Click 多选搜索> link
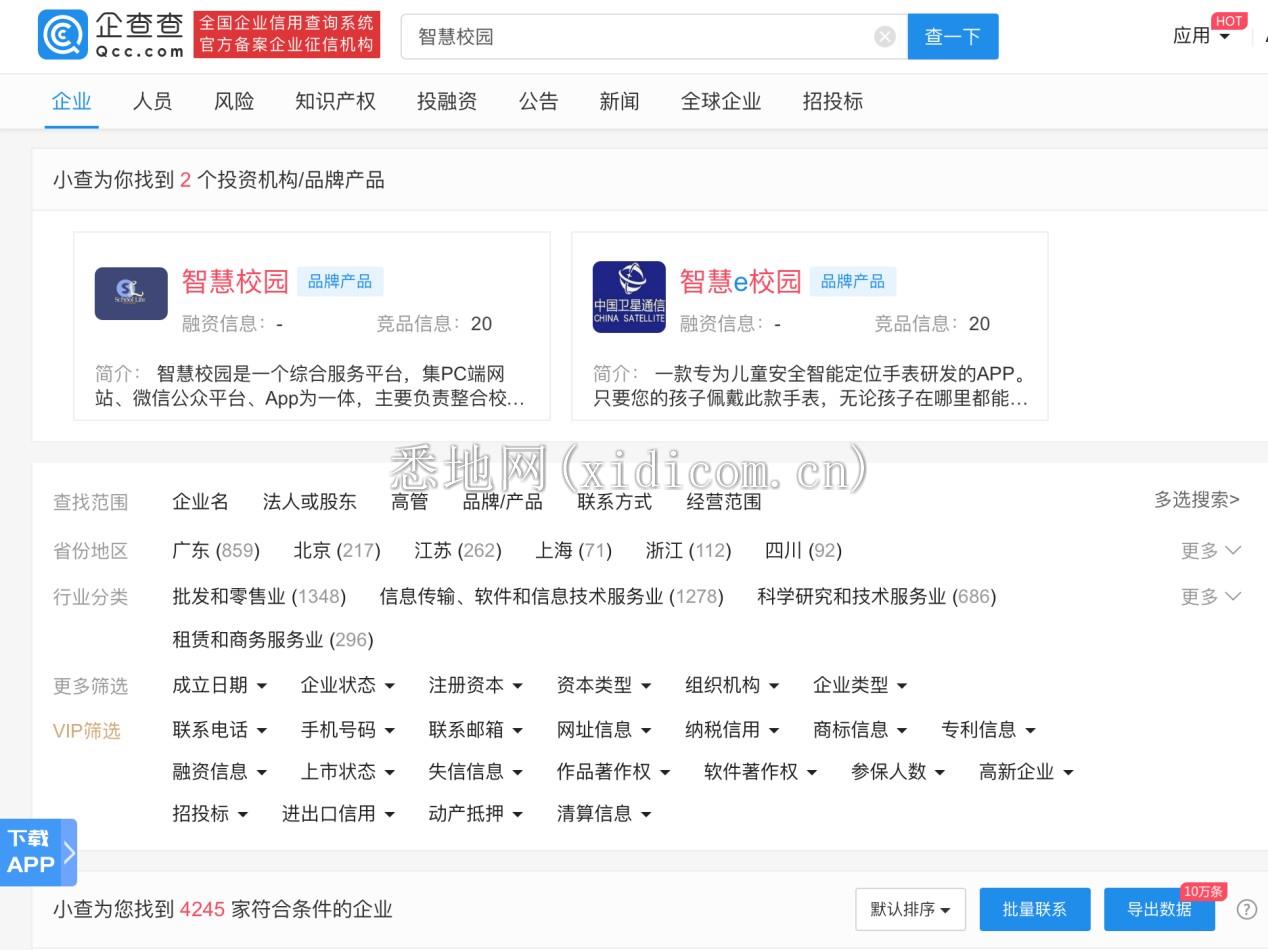1268x950 pixels. pos(1197,499)
